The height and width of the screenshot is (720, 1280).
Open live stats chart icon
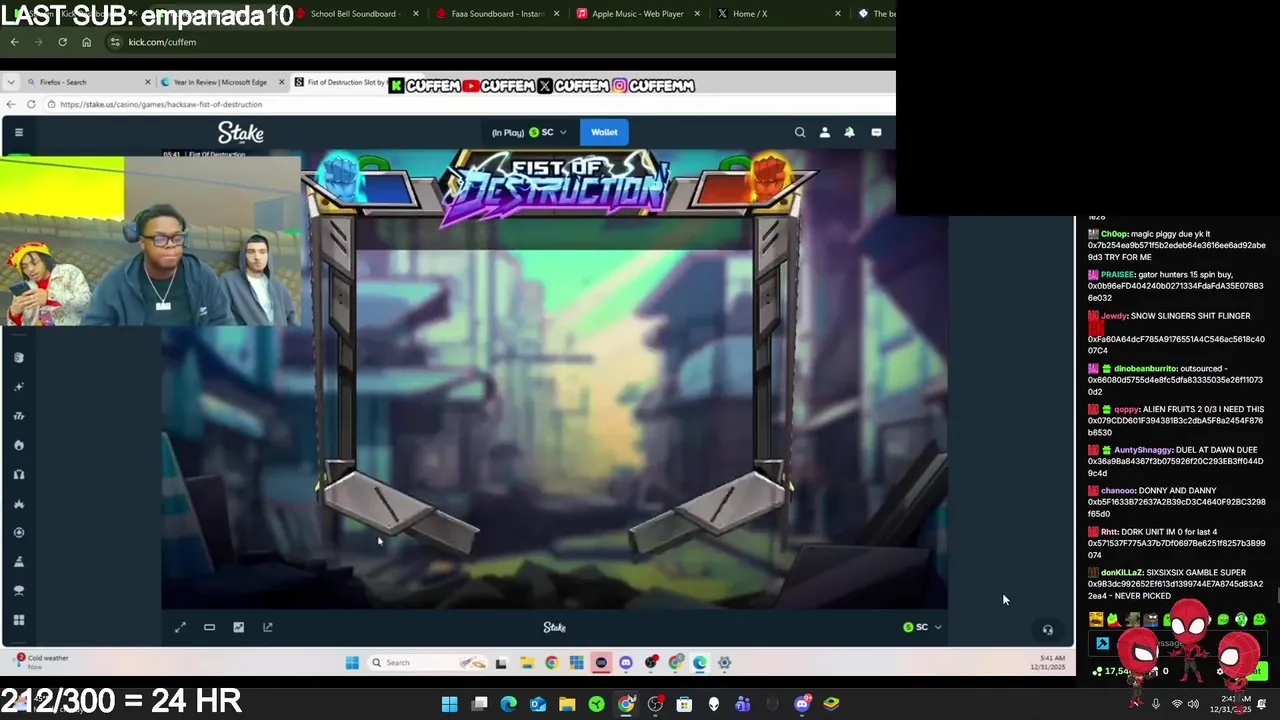pyautogui.click(x=238, y=627)
